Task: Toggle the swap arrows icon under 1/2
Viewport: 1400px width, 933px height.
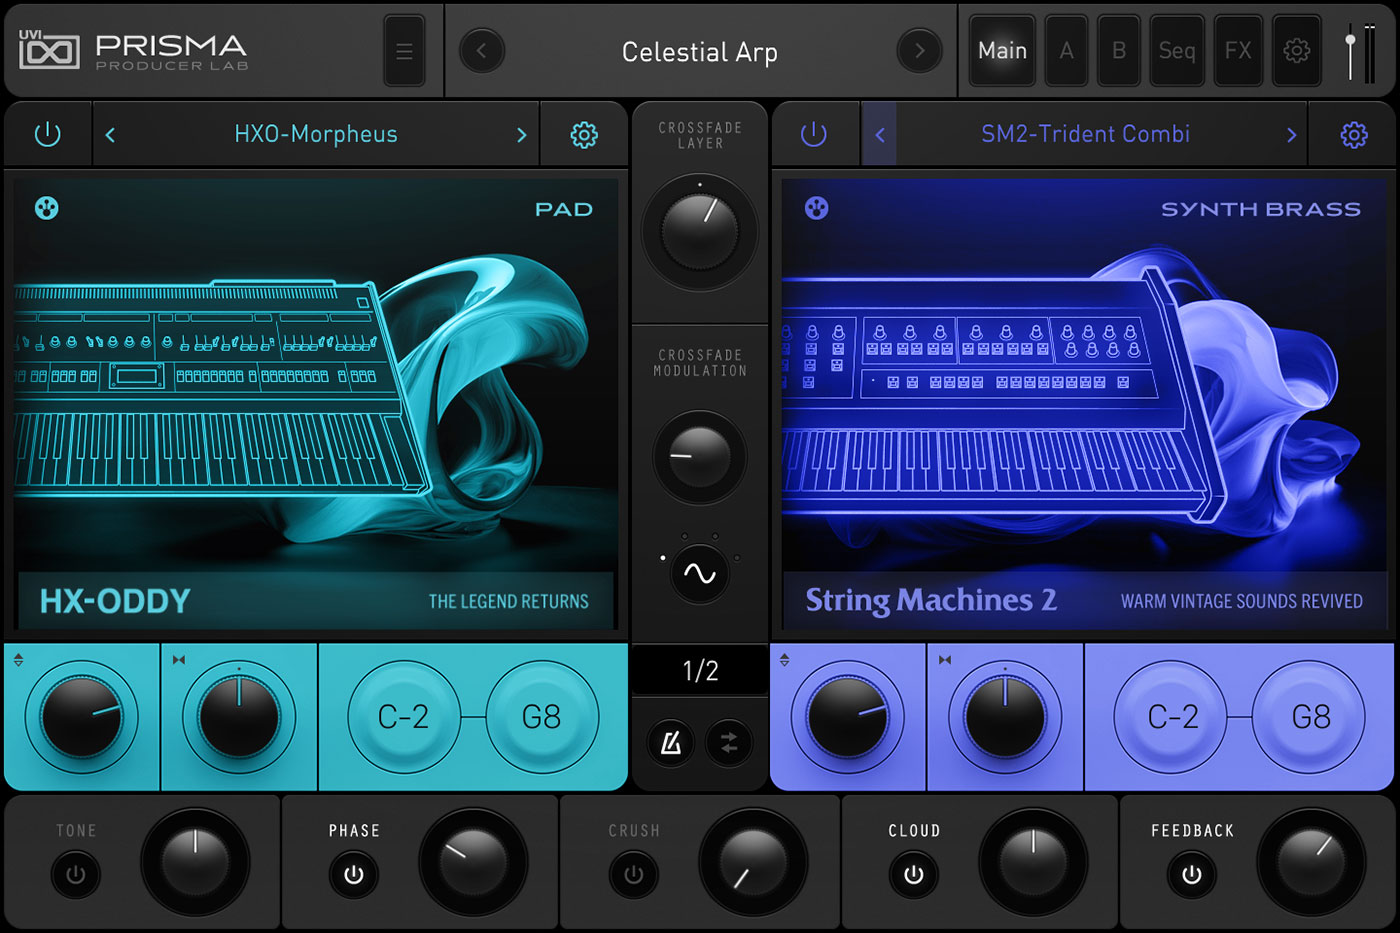Action: (x=728, y=743)
